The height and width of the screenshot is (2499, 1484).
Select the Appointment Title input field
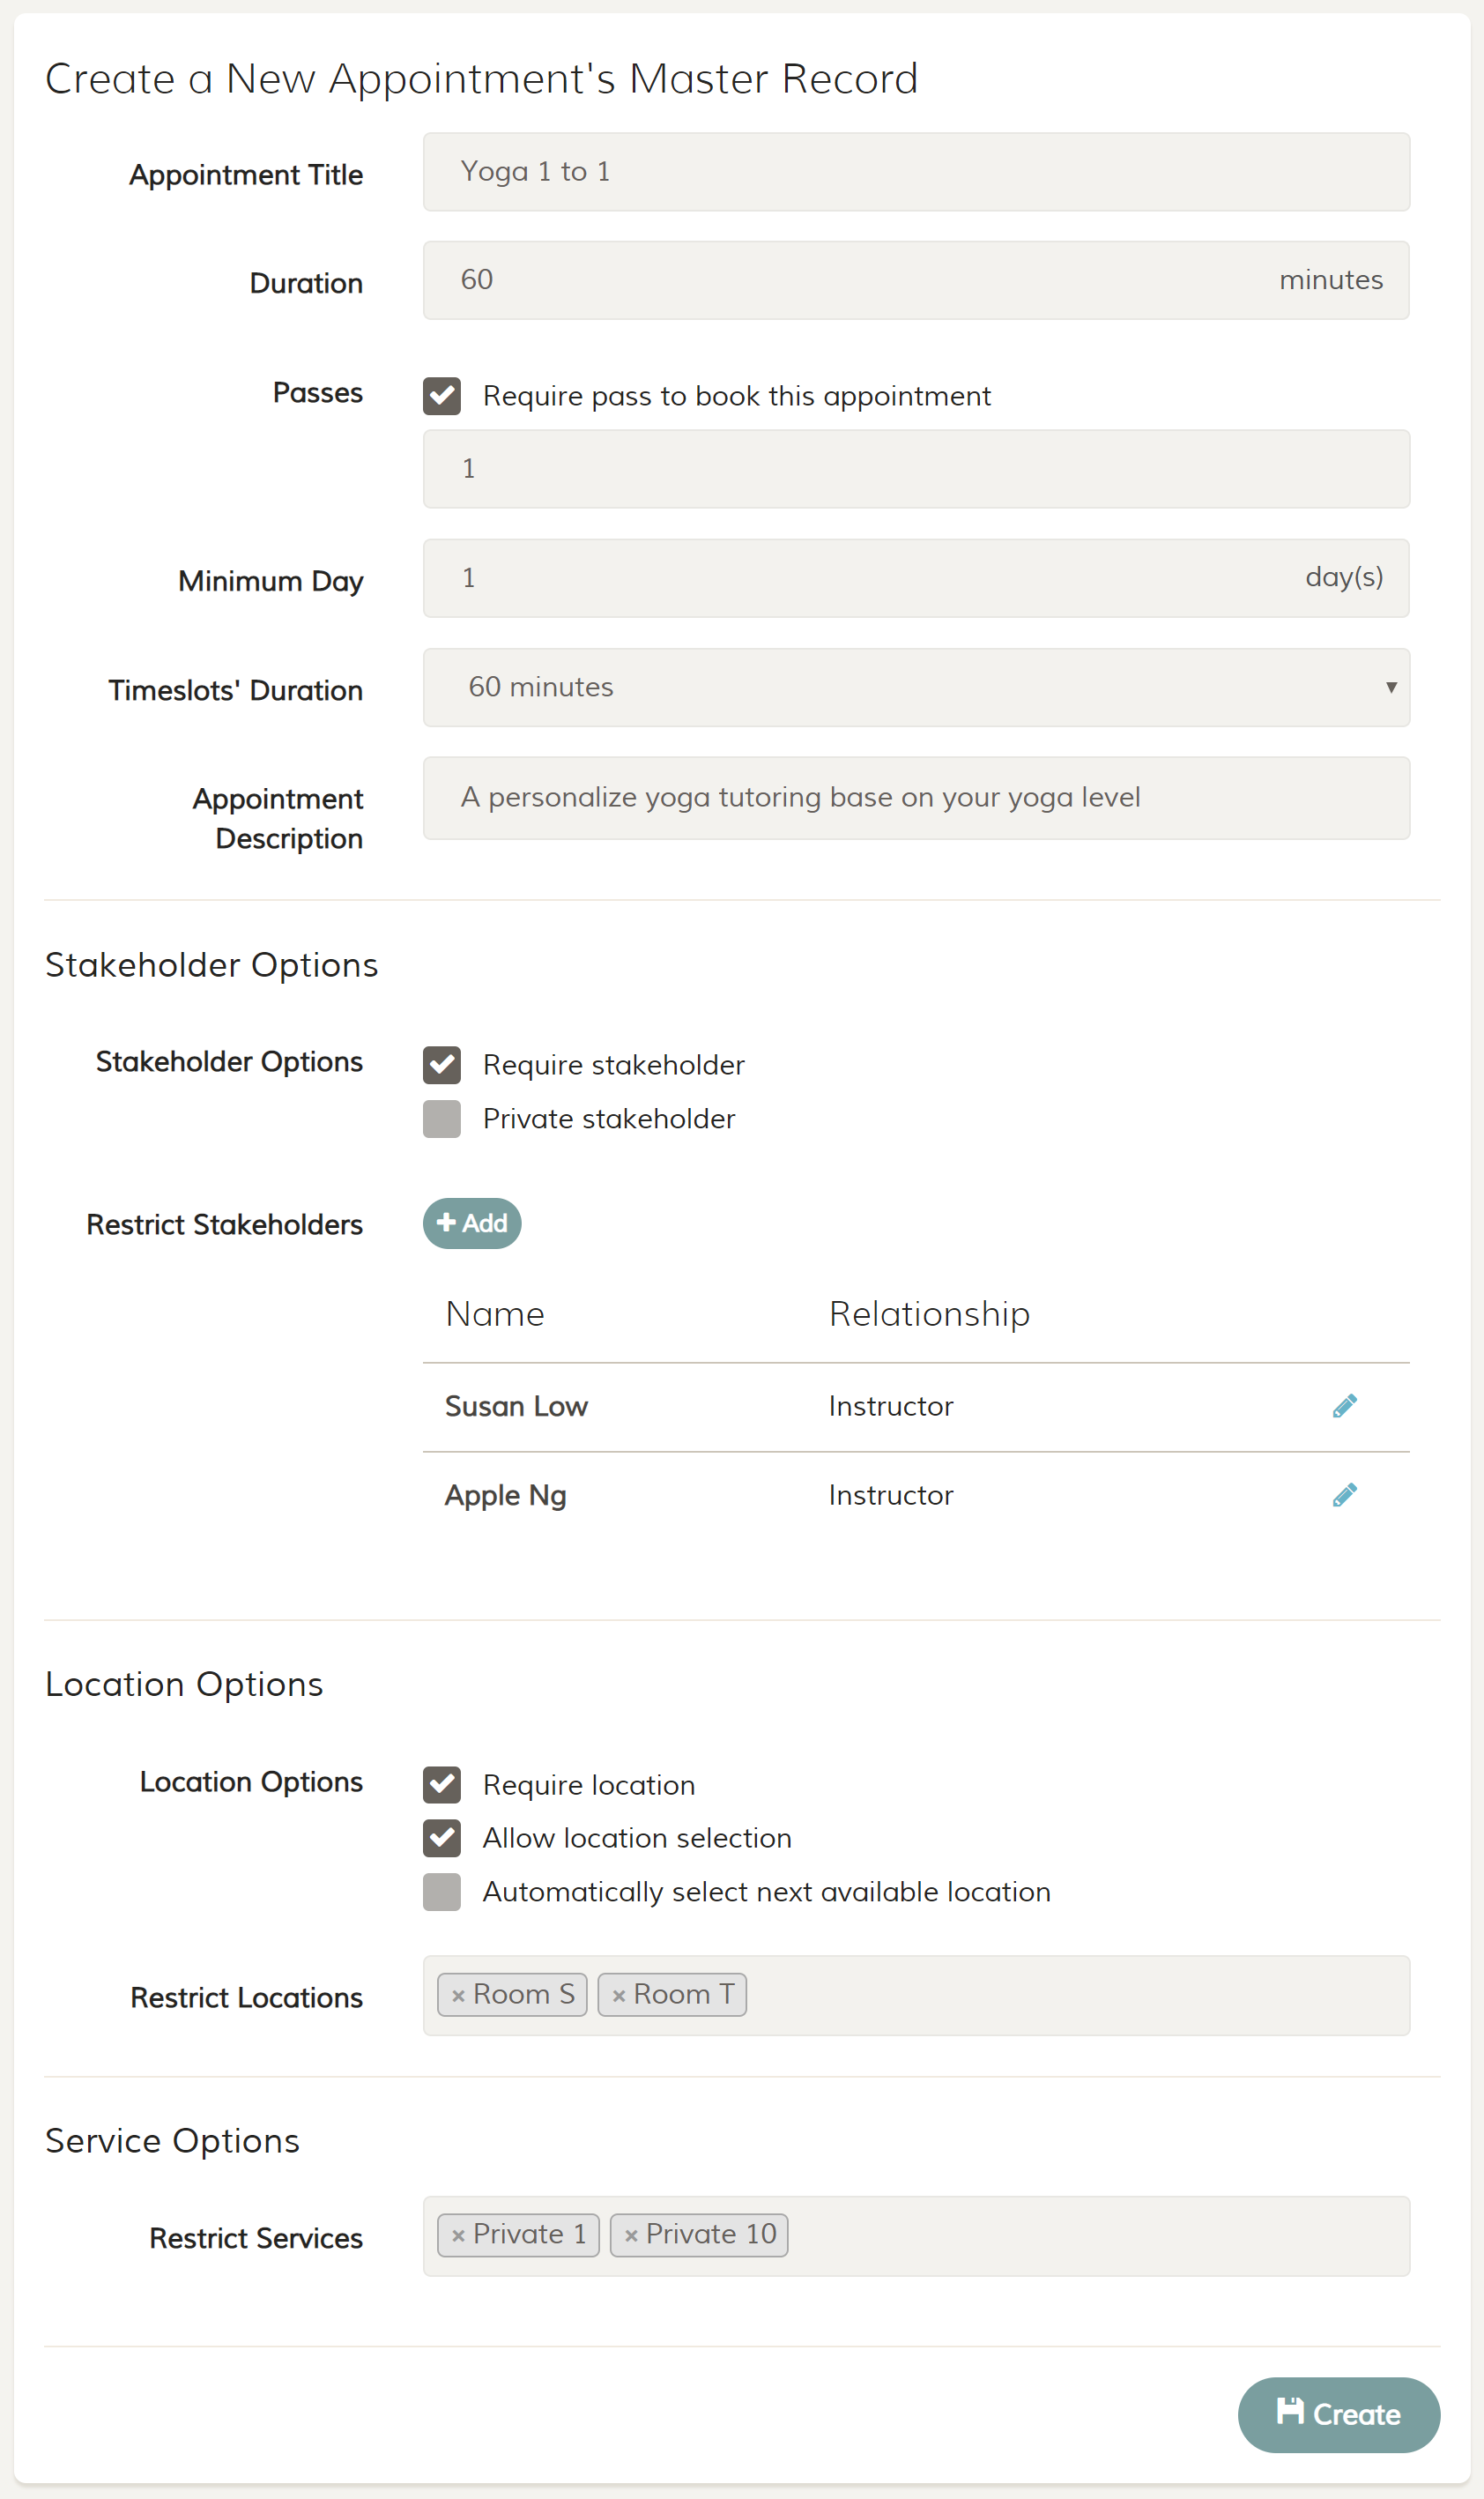(x=915, y=171)
